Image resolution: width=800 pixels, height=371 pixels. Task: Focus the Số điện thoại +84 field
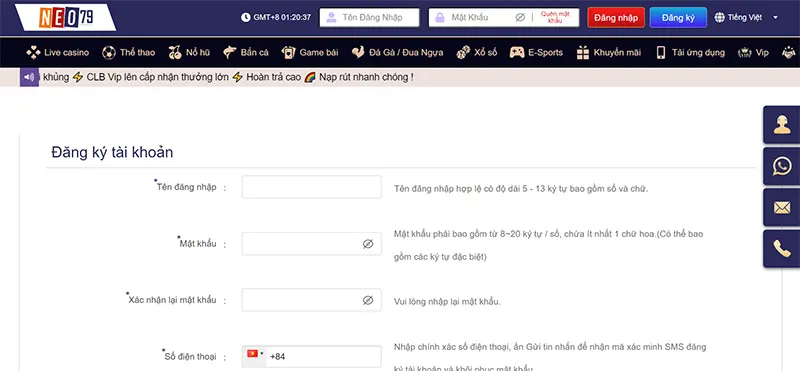point(312,357)
